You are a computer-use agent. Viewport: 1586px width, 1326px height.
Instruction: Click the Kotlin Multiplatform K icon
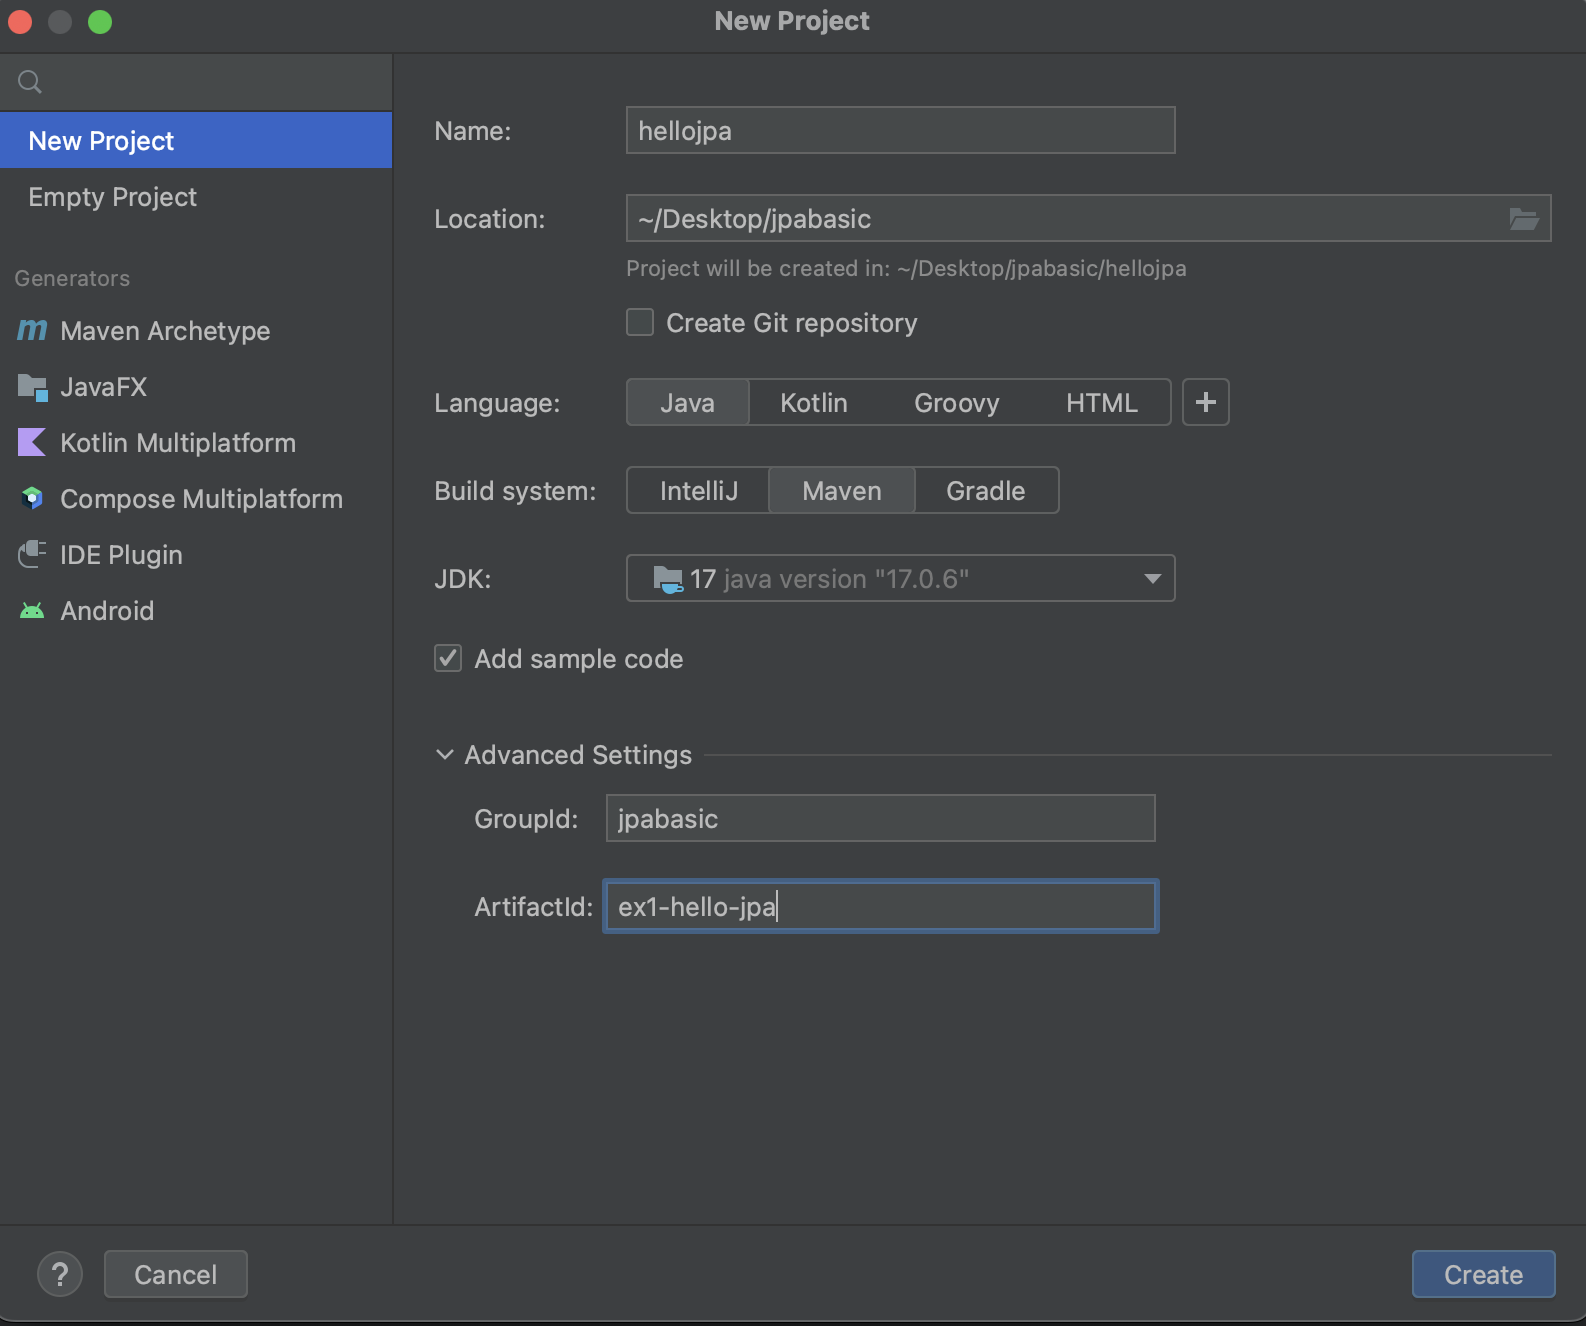click(x=32, y=442)
